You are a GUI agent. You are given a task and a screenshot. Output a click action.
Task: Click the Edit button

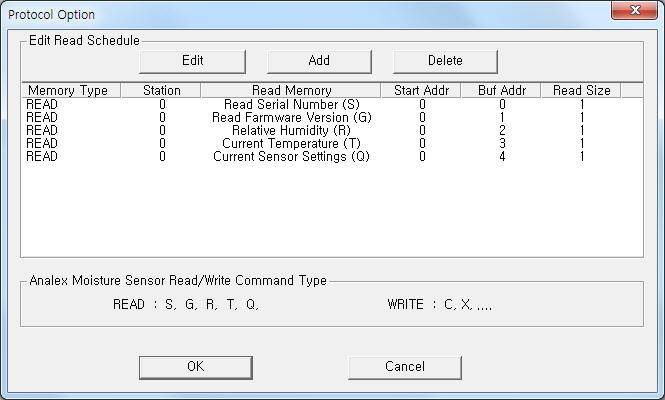click(192, 61)
